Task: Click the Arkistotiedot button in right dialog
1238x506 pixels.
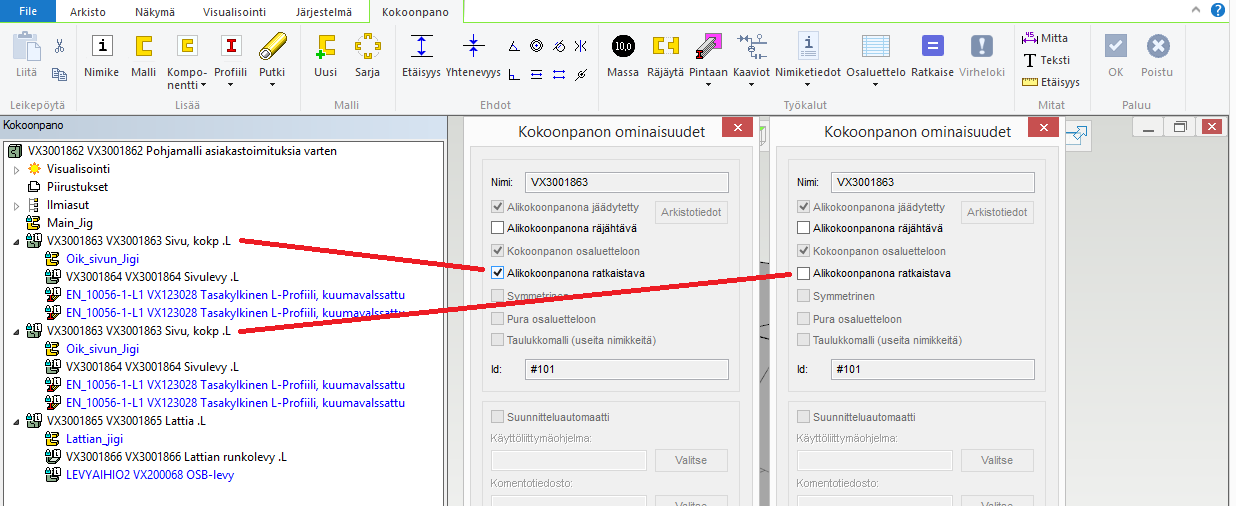Action: [x=997, y=212]
